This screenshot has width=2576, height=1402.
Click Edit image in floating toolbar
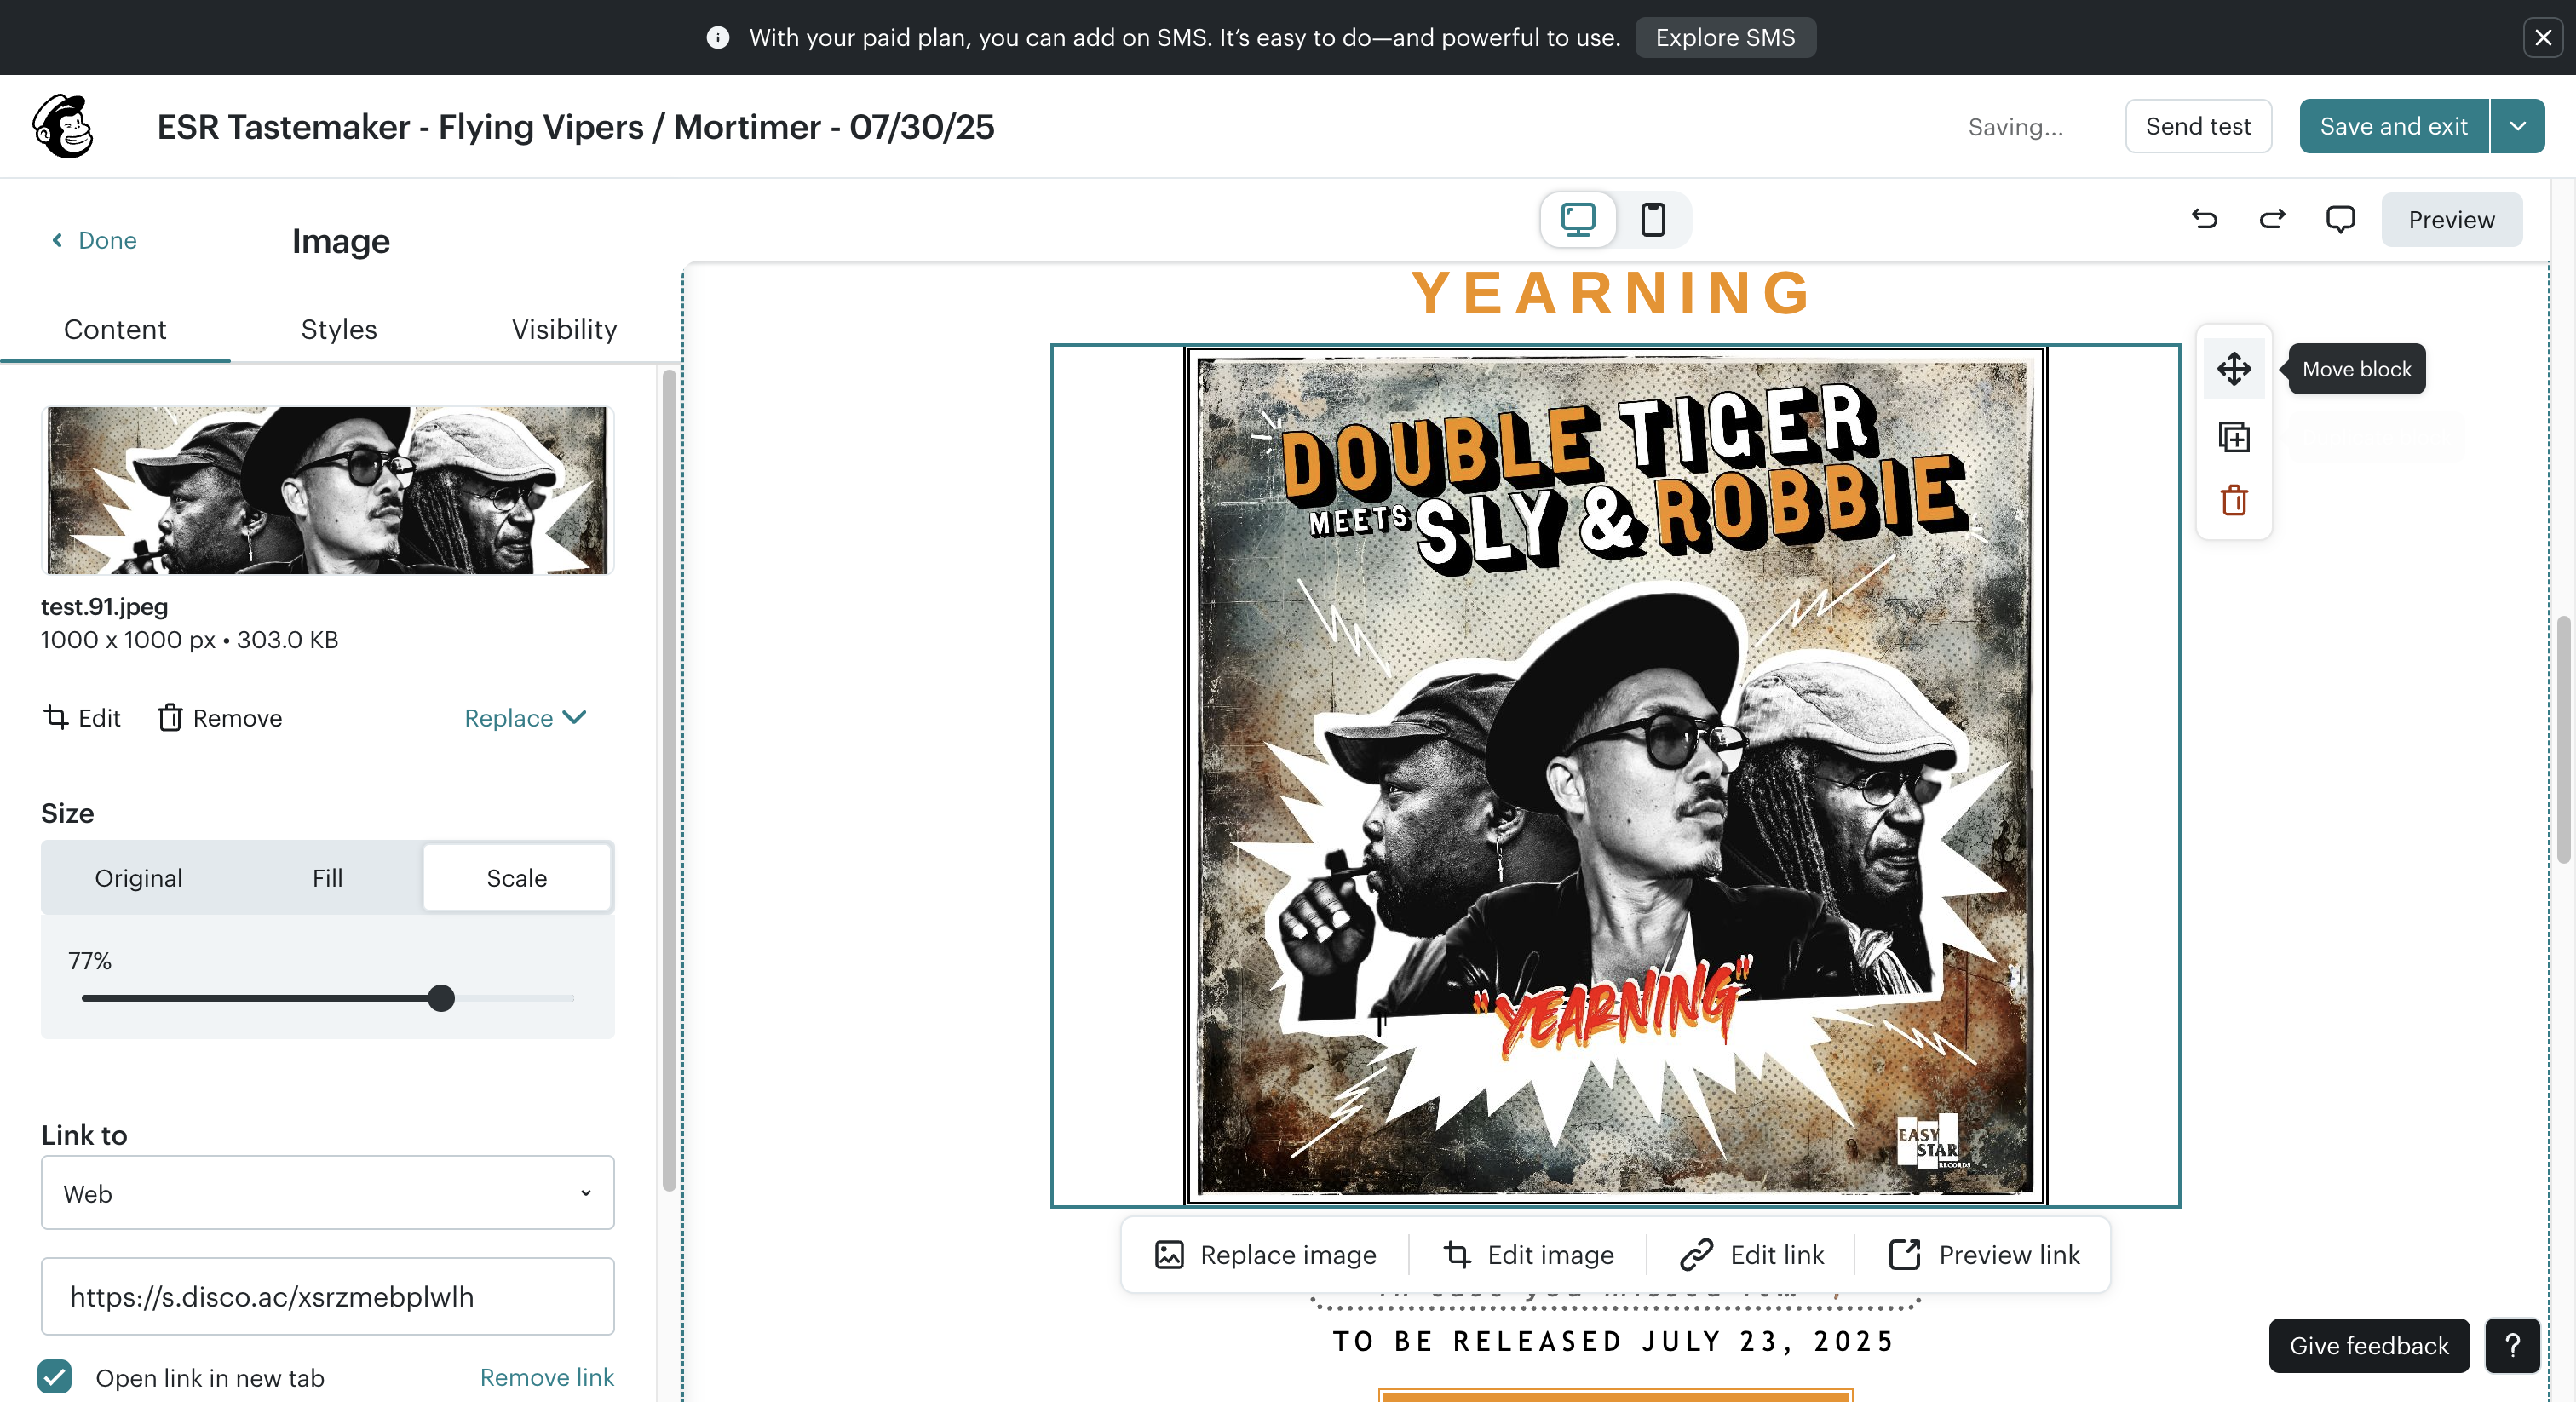pos(1528,1255)
